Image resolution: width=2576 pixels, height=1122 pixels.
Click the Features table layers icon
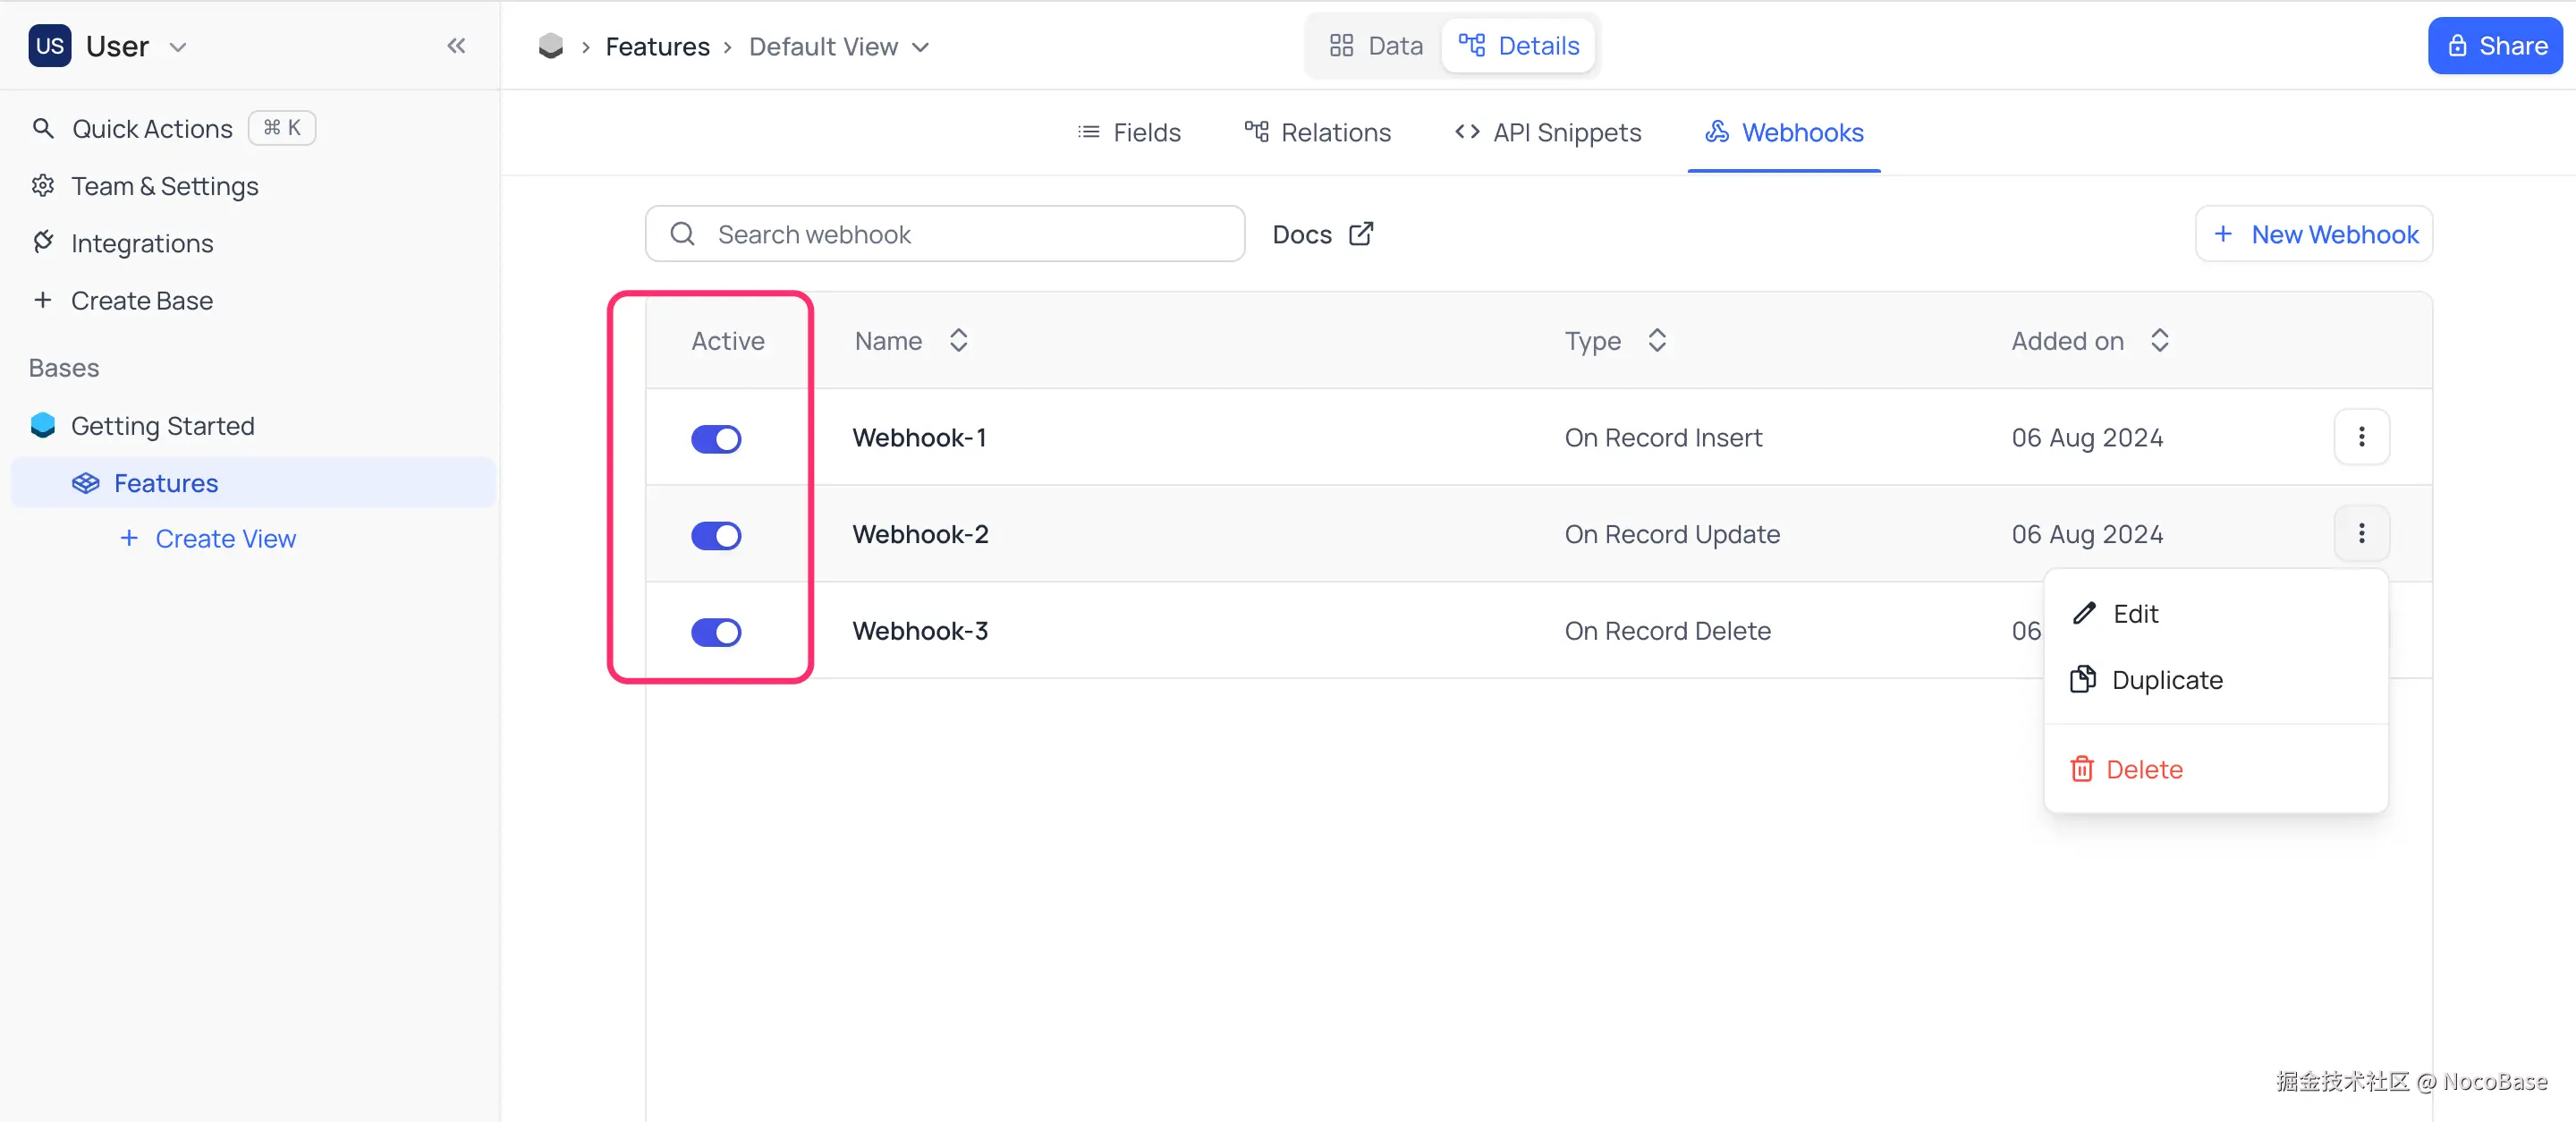86,483
